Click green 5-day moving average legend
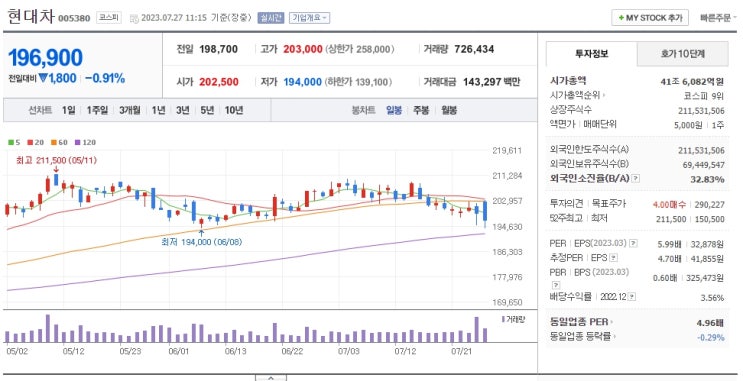 point(14,142)
